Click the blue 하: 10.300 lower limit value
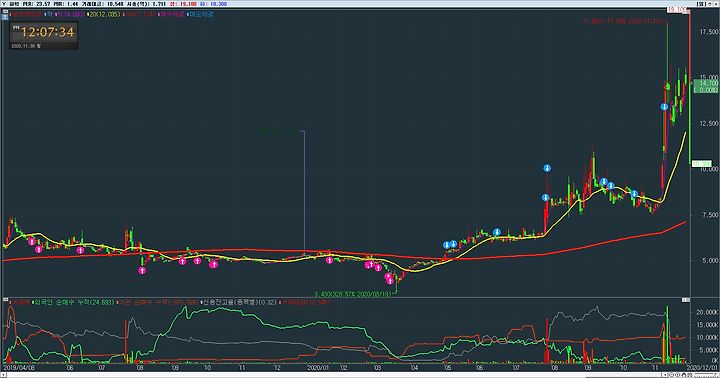Image resolution: width=720 pixels, height=378 pixels. point(213,4)
